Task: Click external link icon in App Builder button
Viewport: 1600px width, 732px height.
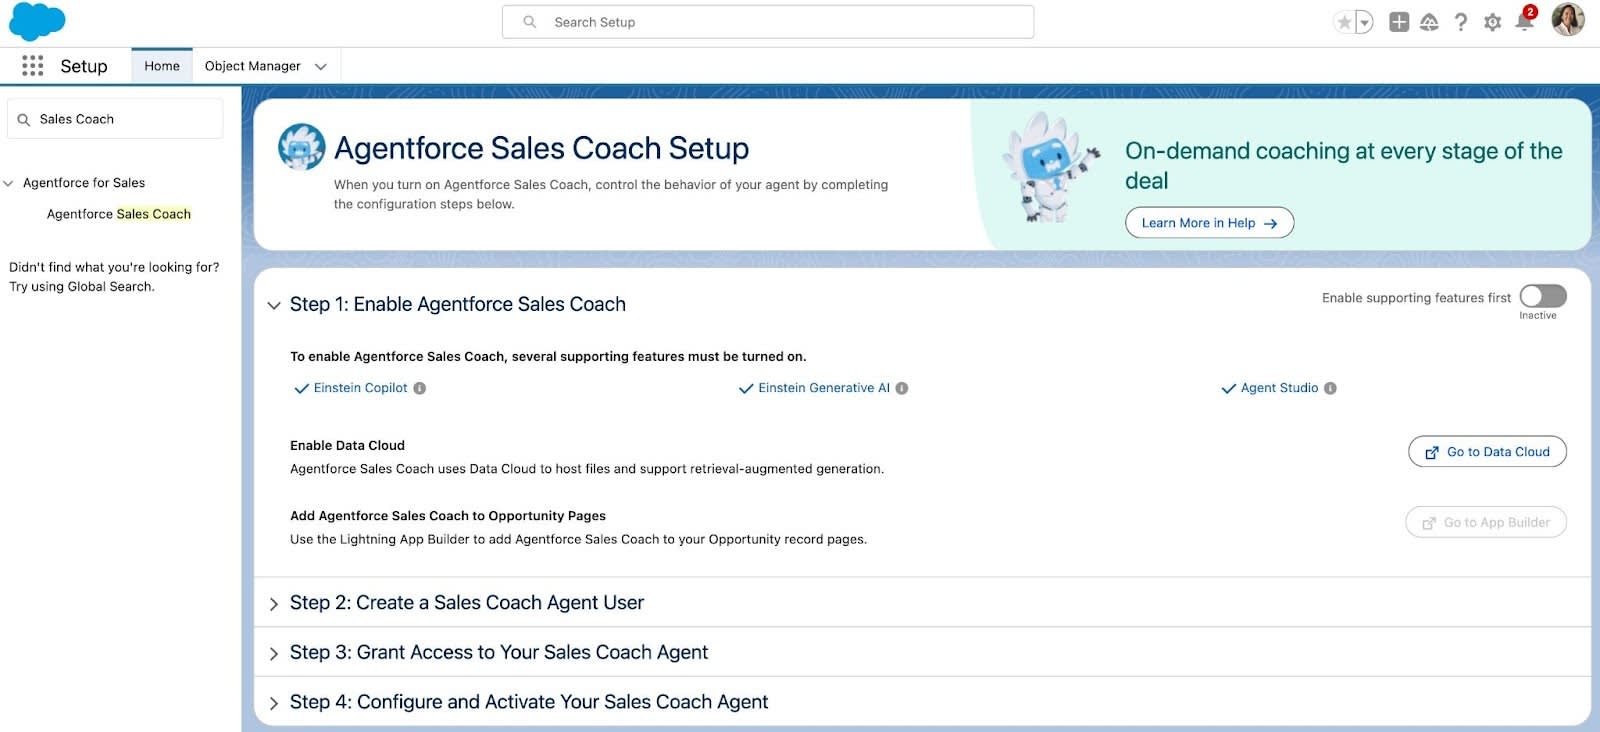Action: tap(1429, 523)
